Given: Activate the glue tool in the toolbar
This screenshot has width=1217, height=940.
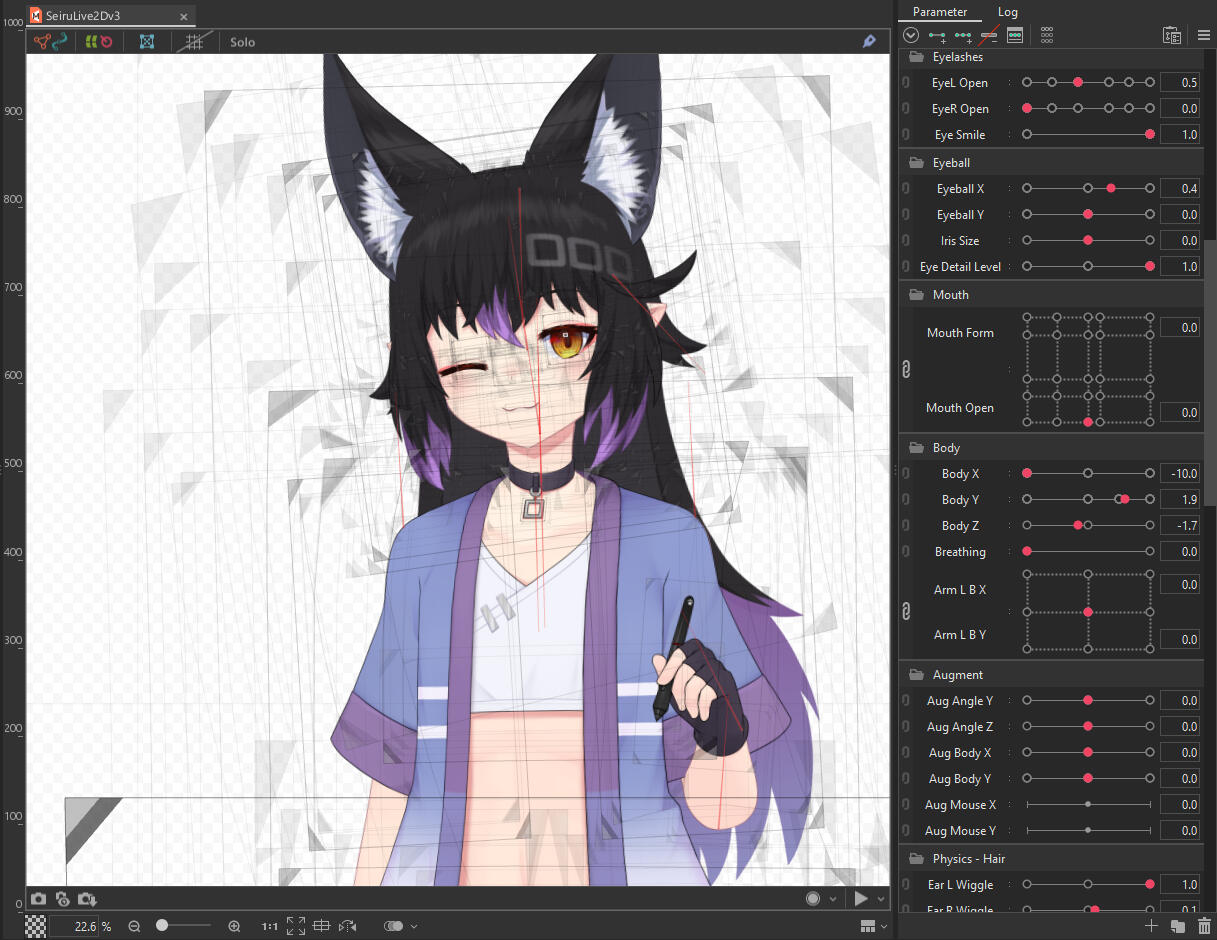Looking at the screenshot, I should (x=60, y=41).
